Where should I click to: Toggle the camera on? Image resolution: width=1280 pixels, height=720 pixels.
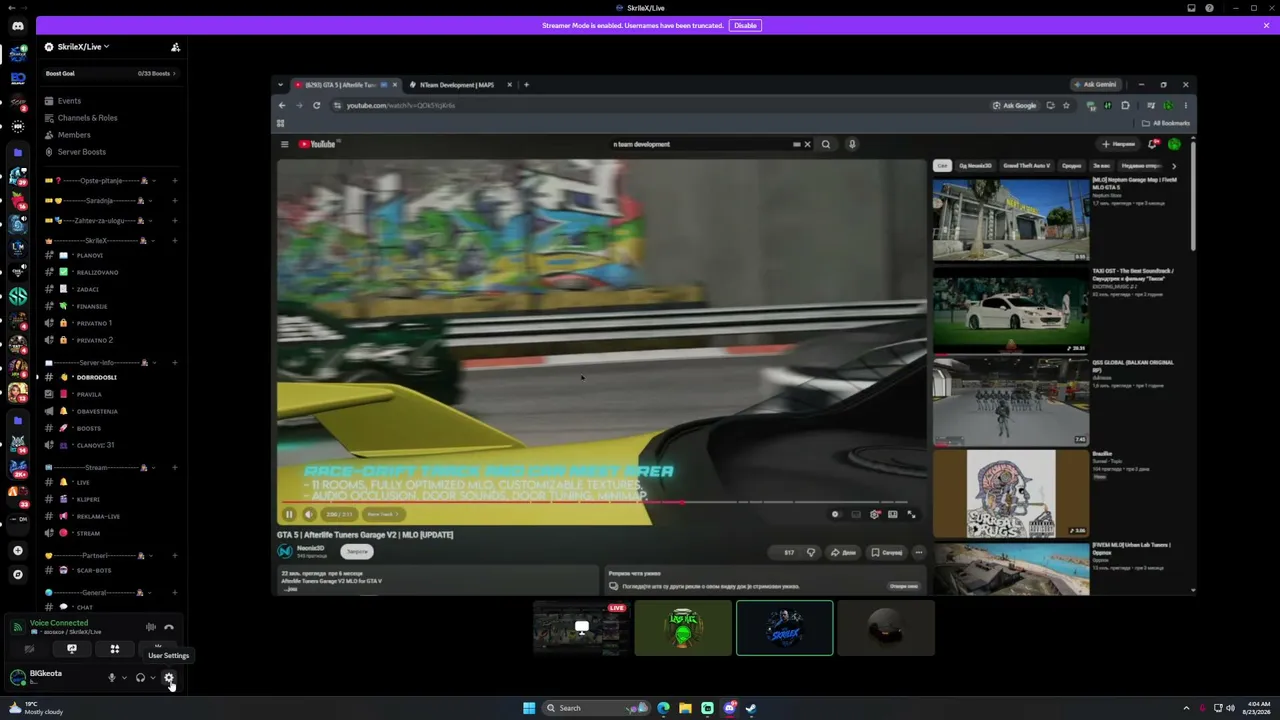point(29,649)
